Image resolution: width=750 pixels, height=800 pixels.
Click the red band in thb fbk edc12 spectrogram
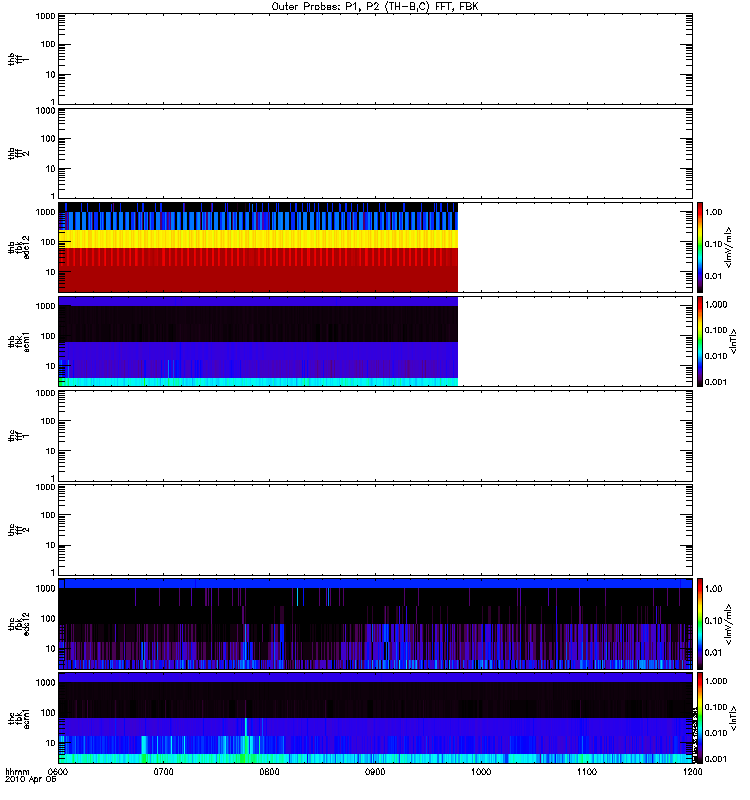pos(258,270)
